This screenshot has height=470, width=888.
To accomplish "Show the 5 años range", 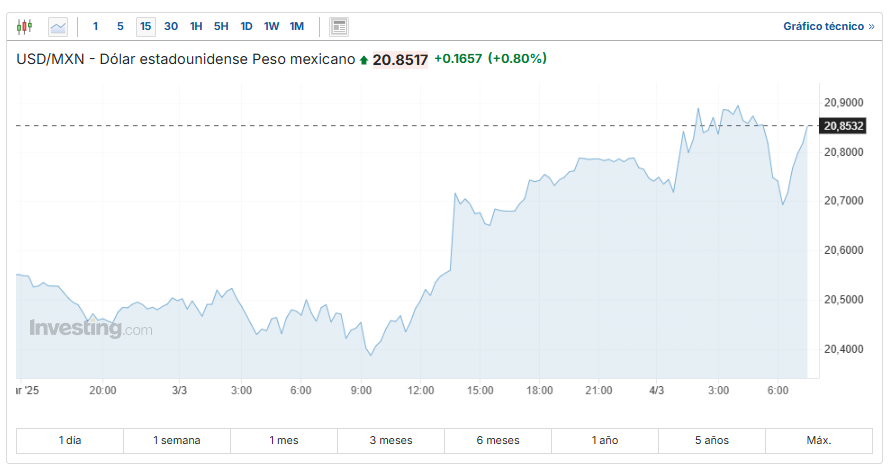I will coord(712,441).
